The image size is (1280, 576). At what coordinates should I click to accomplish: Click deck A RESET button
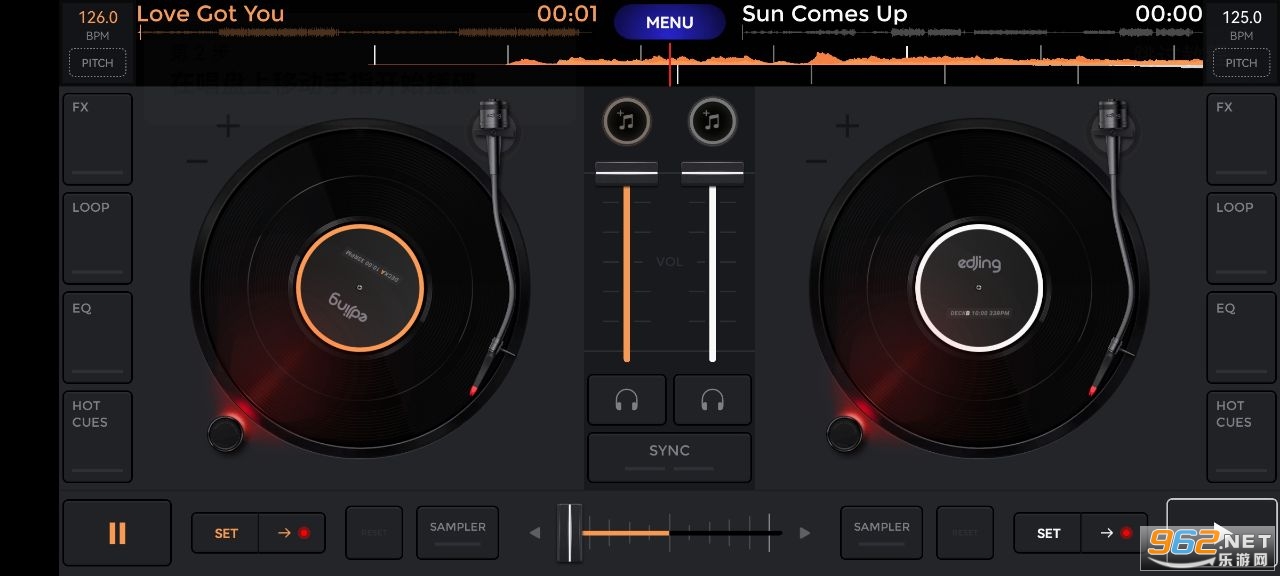[x=374, y=532]
